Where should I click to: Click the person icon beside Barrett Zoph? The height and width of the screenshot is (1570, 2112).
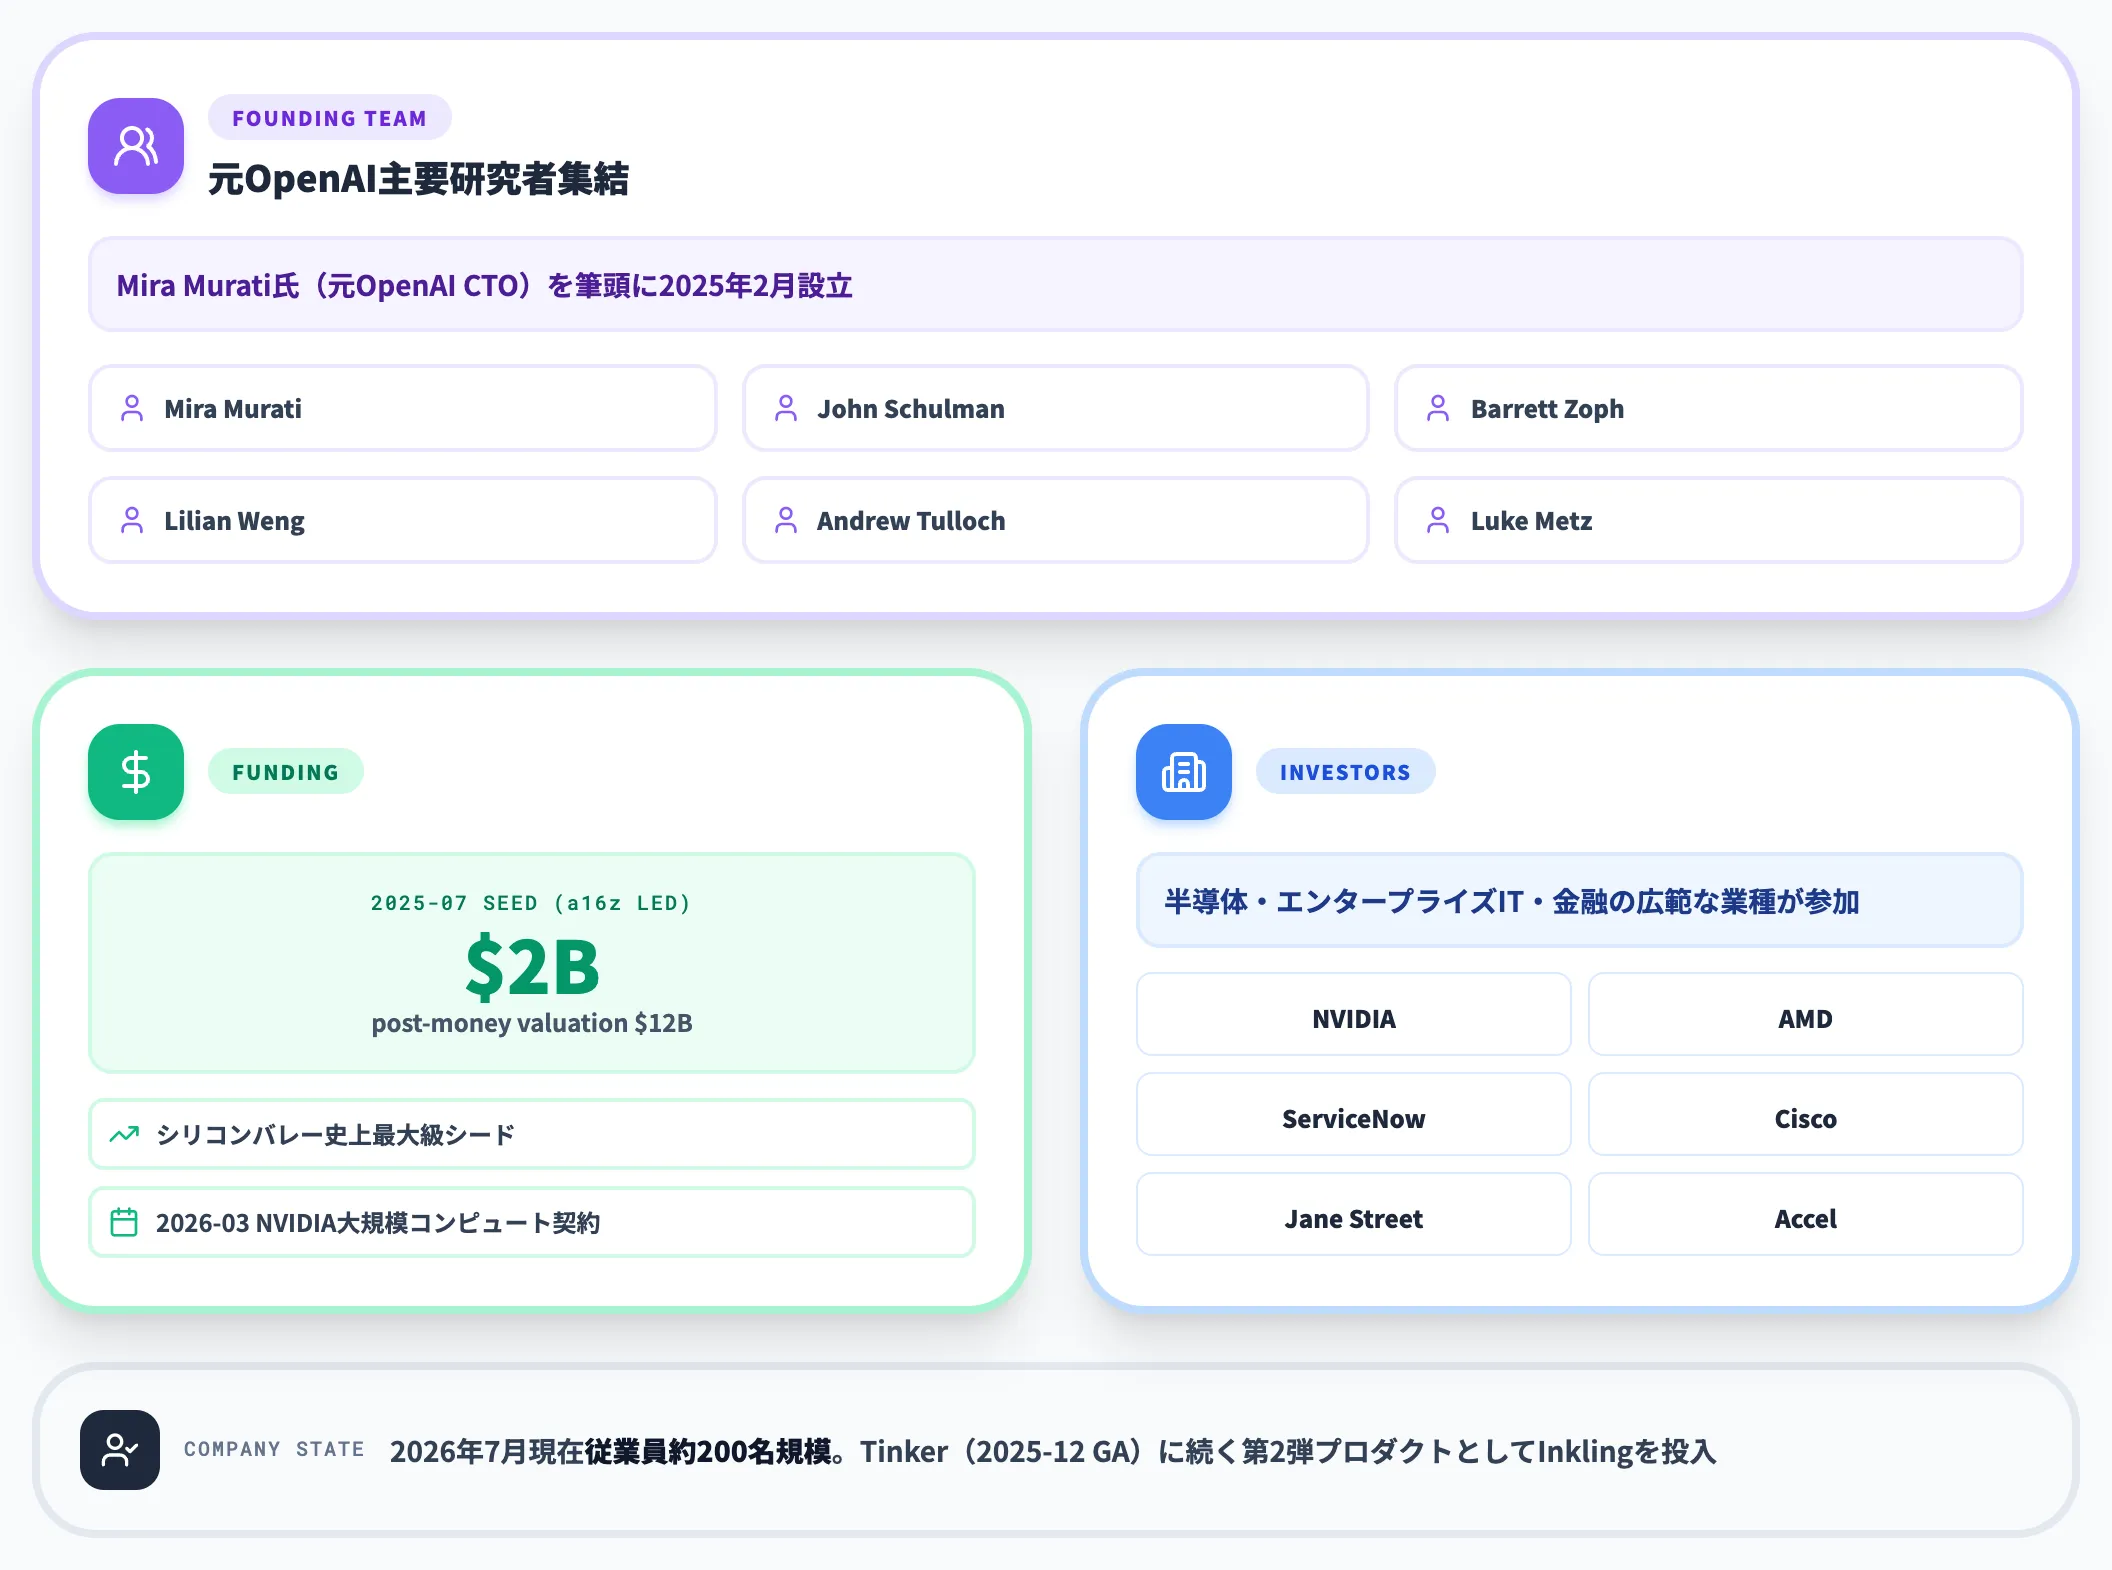[x=1438, y=408]
